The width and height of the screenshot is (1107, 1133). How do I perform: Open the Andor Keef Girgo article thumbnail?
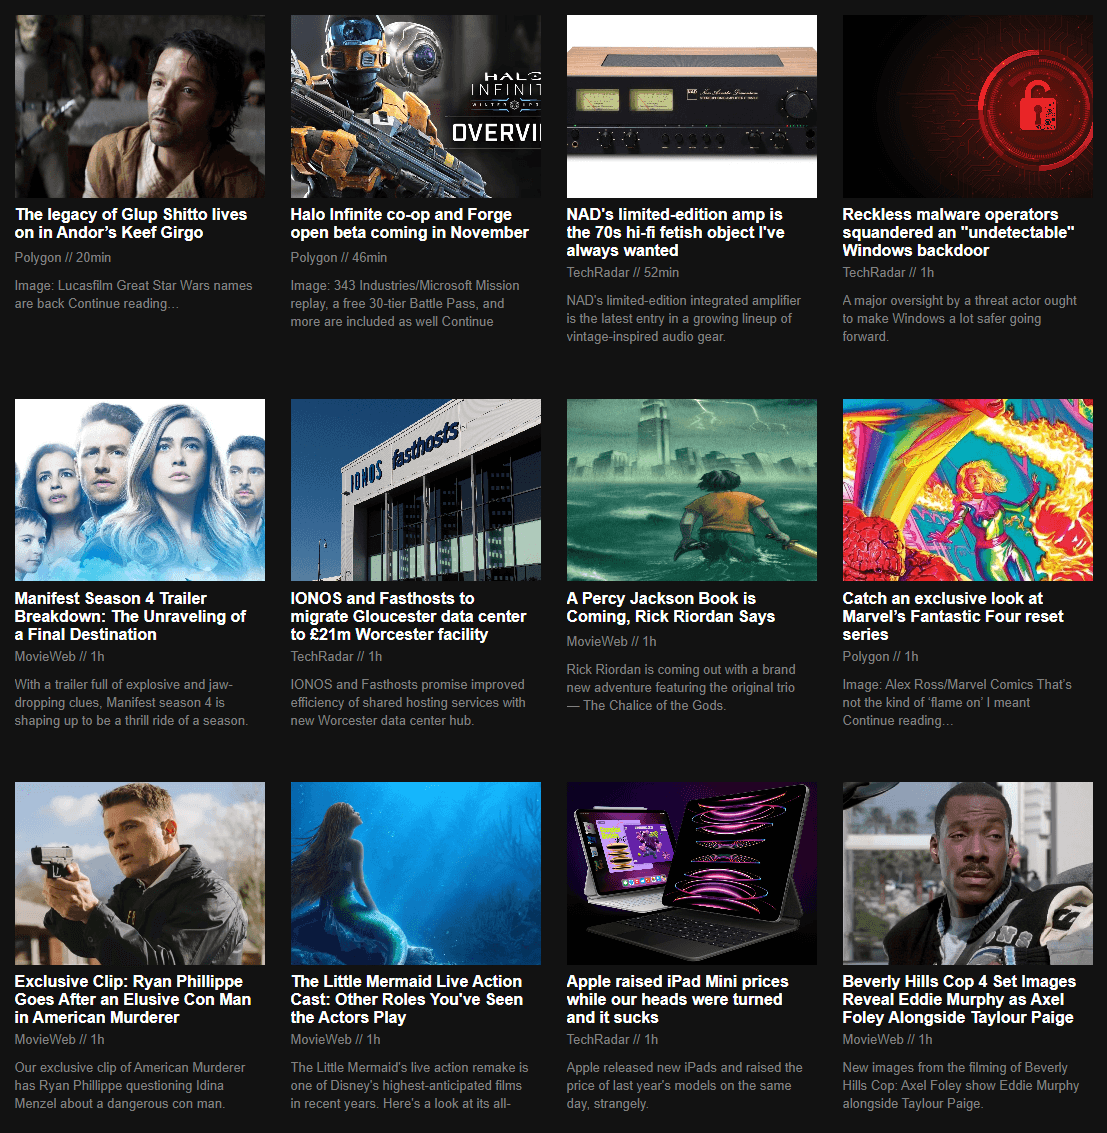click(139, 106)
